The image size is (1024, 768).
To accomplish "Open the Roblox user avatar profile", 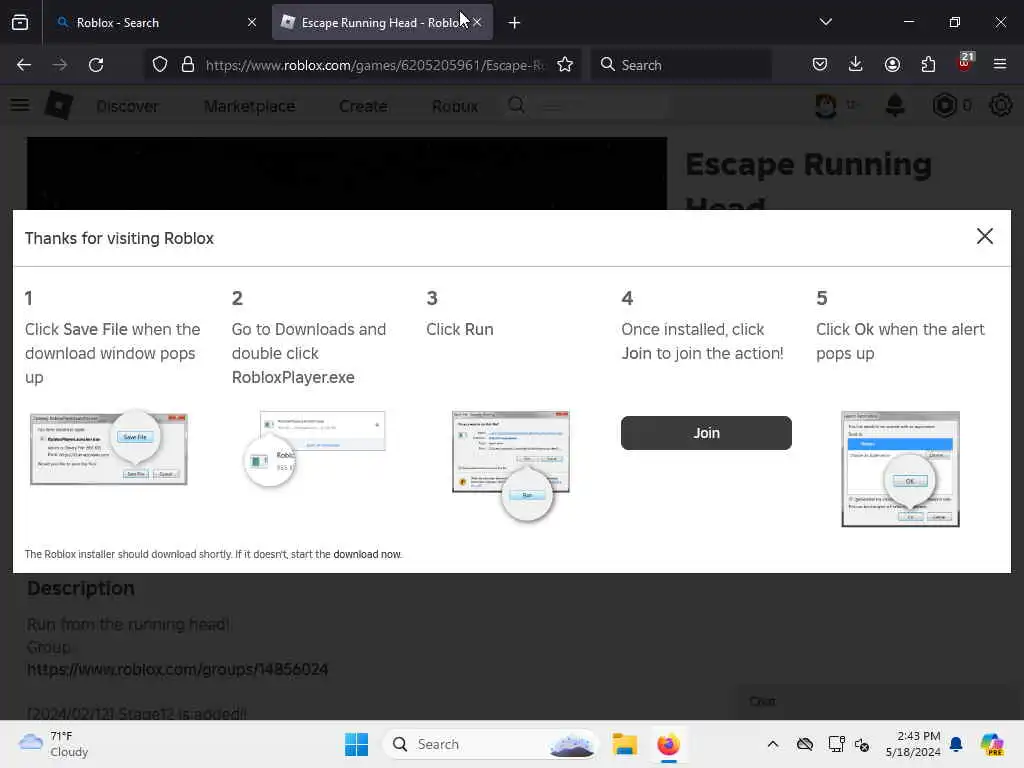I will pyautogui.click(x=826, y=105).
